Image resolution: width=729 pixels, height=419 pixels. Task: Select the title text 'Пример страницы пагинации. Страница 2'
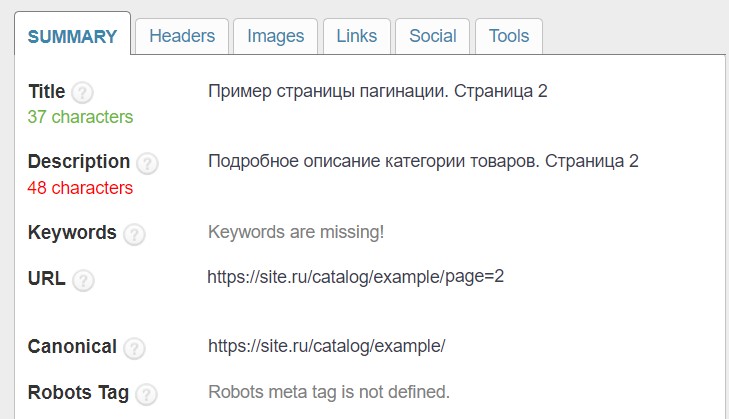378,91
